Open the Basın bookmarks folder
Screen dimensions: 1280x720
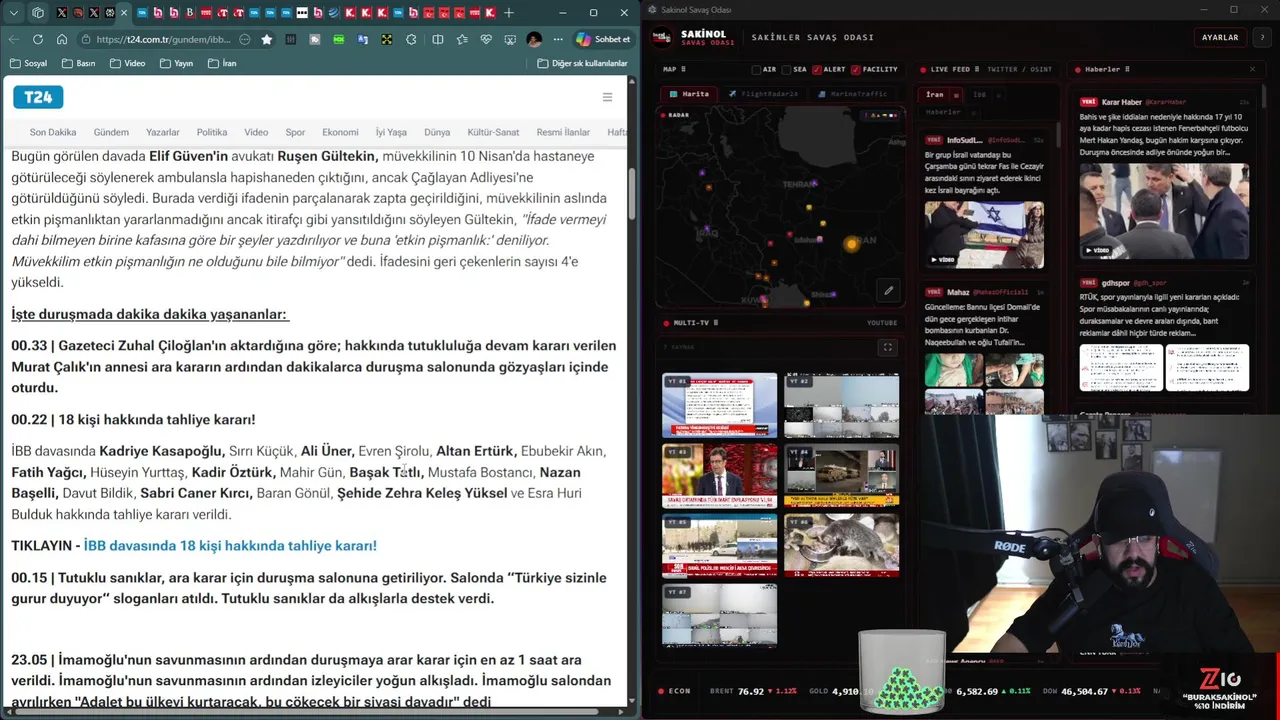tap(79, 63)
